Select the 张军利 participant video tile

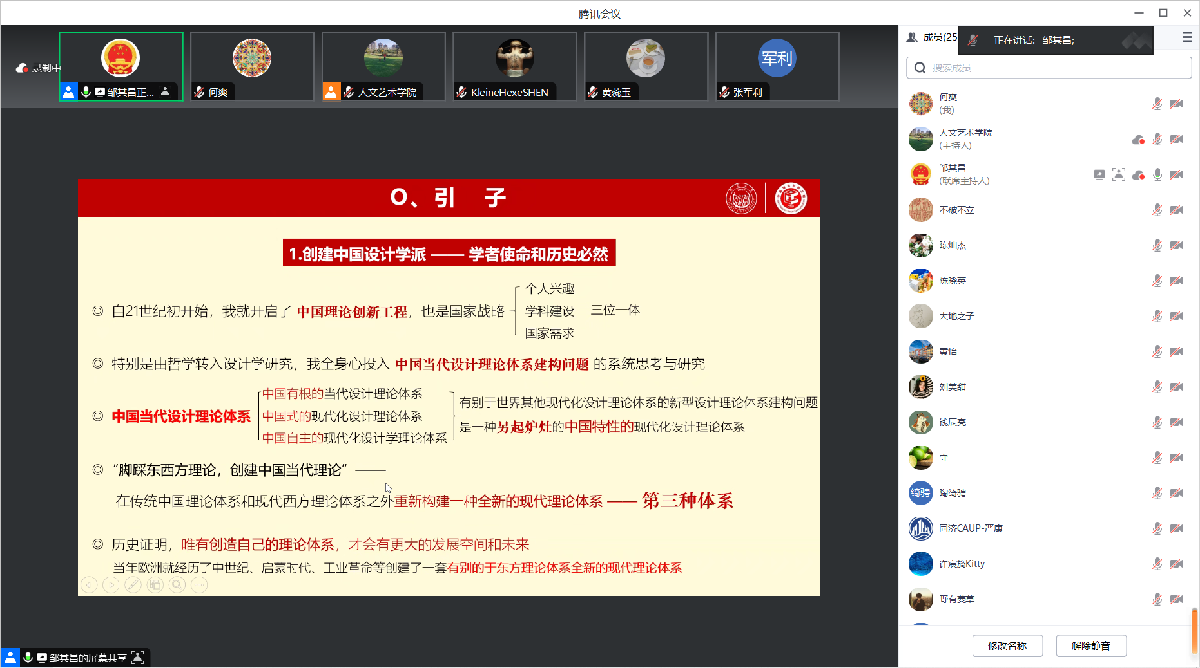777,65
